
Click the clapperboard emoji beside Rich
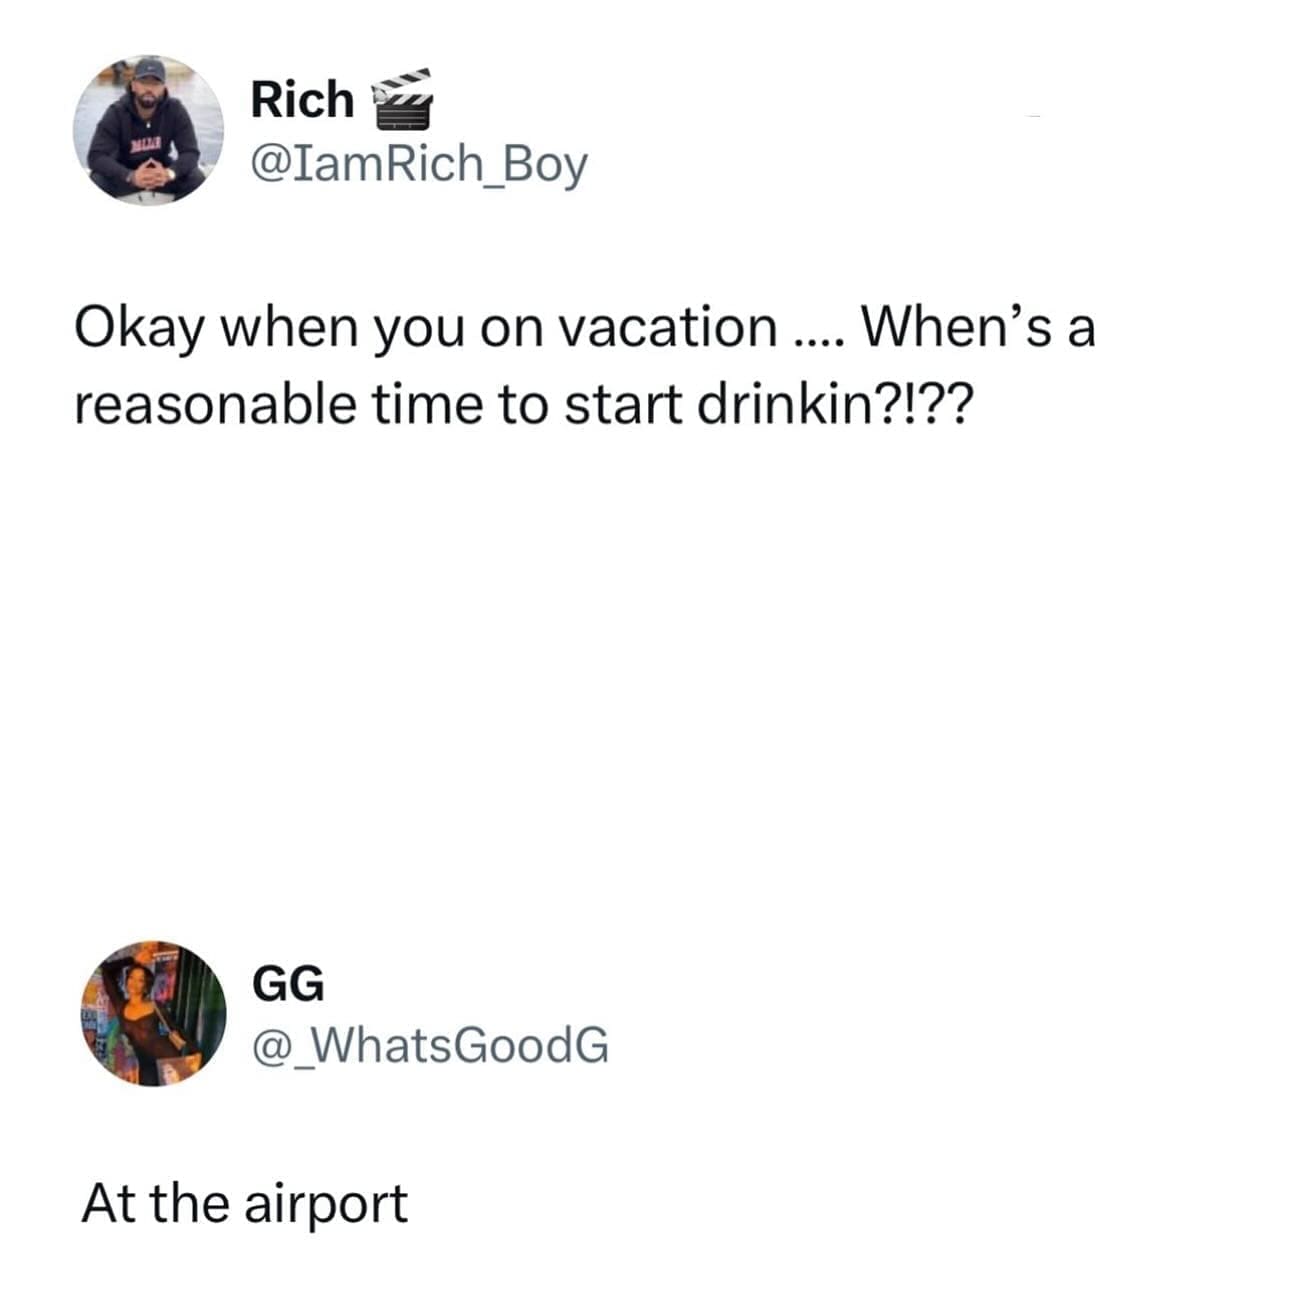[402, 100]
